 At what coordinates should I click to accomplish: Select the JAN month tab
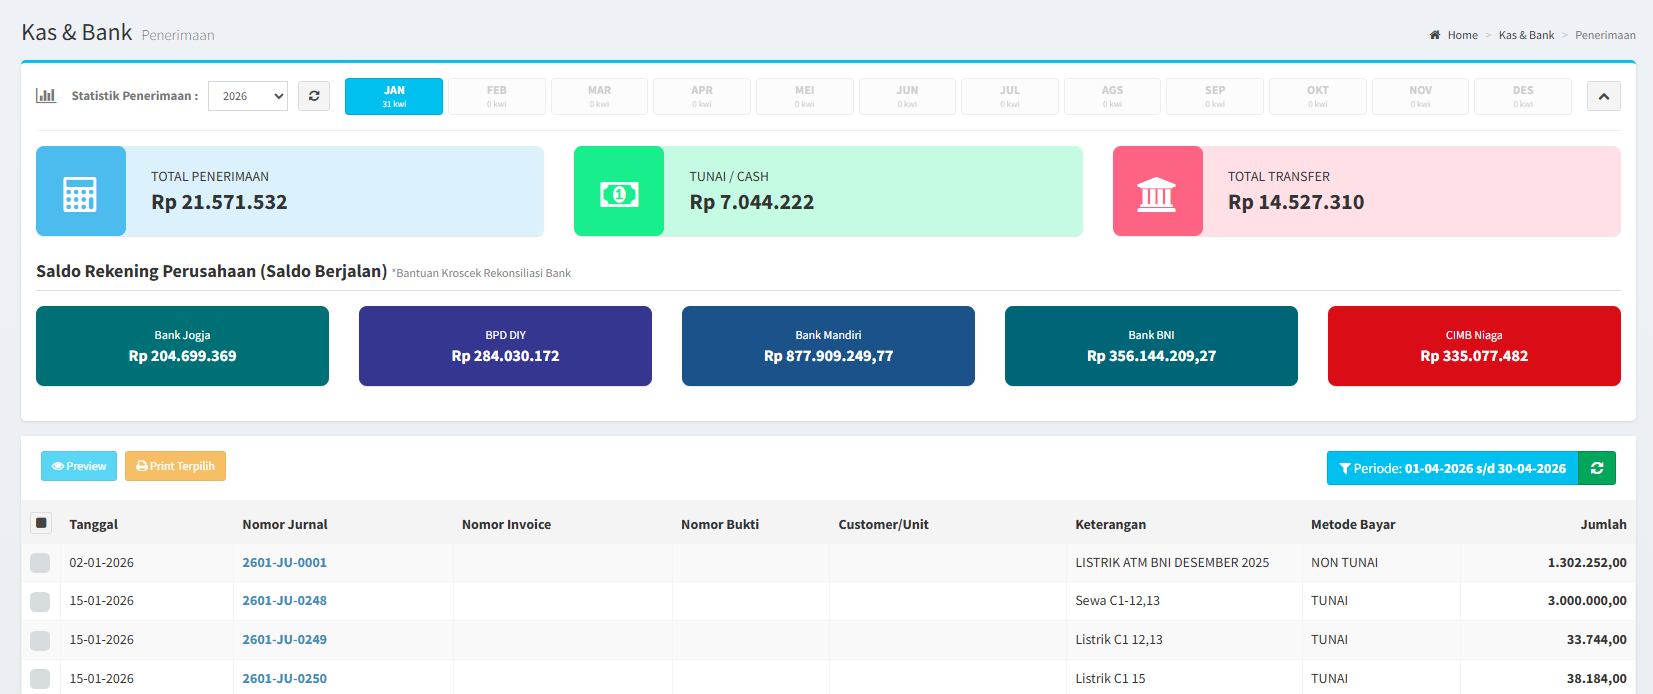[x=394, y=96]
